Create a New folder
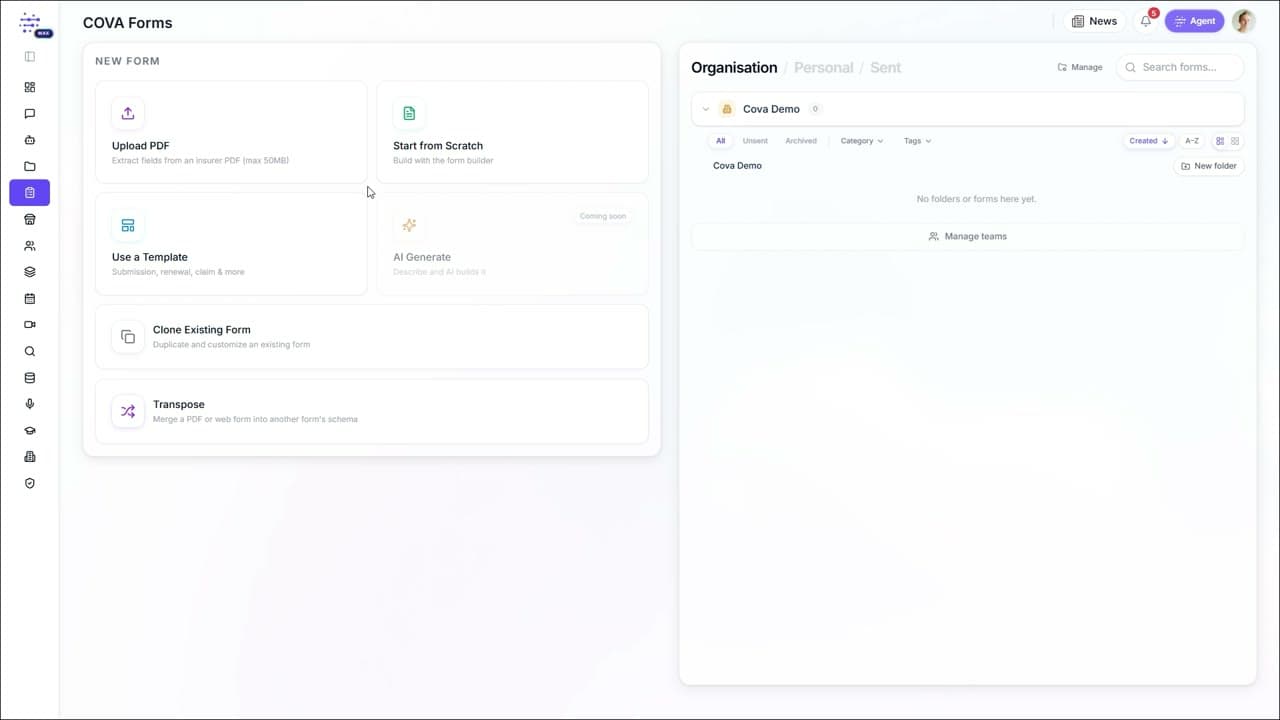The image size is (1280, 720). pyautogui.click(x=1209, y=166)
